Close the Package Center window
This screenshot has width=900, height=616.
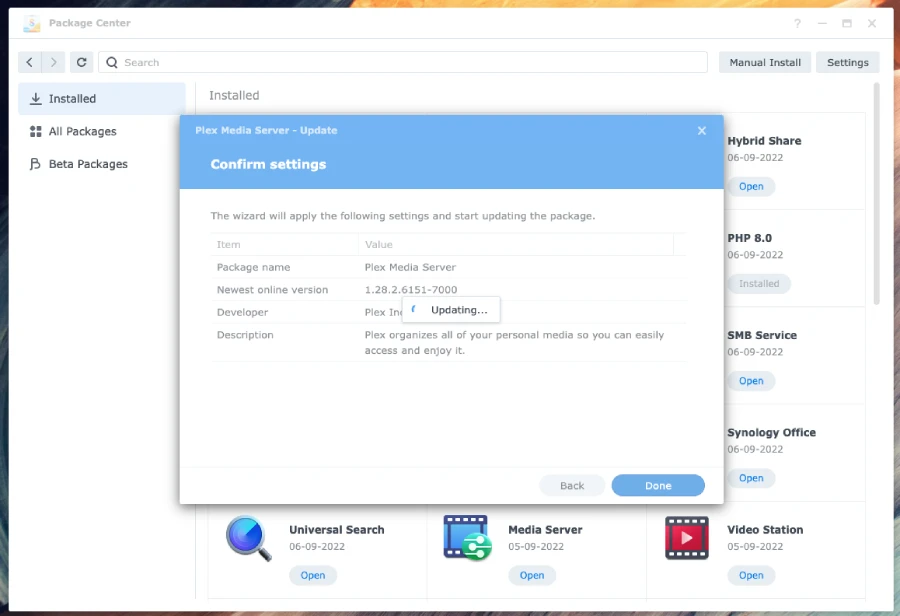point(872,24)
